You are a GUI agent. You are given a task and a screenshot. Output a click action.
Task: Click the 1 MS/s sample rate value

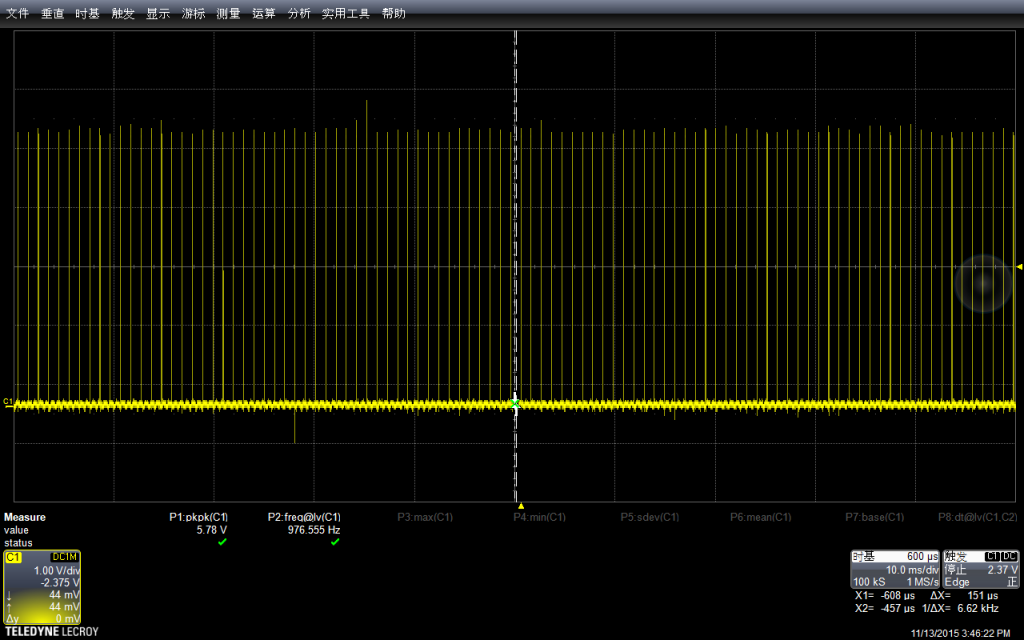tap(922, 582)
